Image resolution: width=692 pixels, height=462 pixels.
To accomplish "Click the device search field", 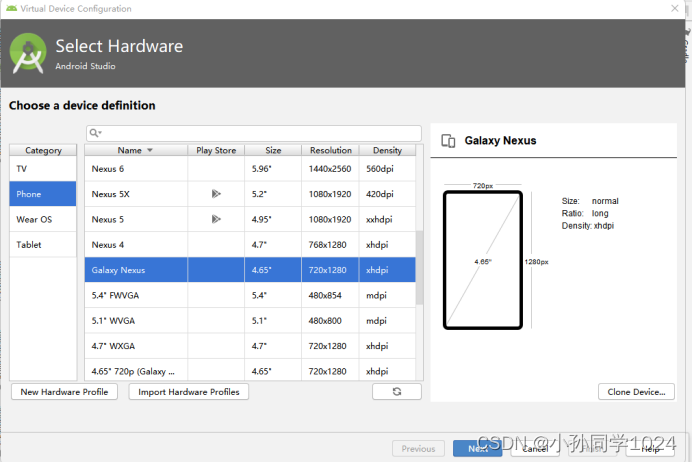I will pos(254,133).
